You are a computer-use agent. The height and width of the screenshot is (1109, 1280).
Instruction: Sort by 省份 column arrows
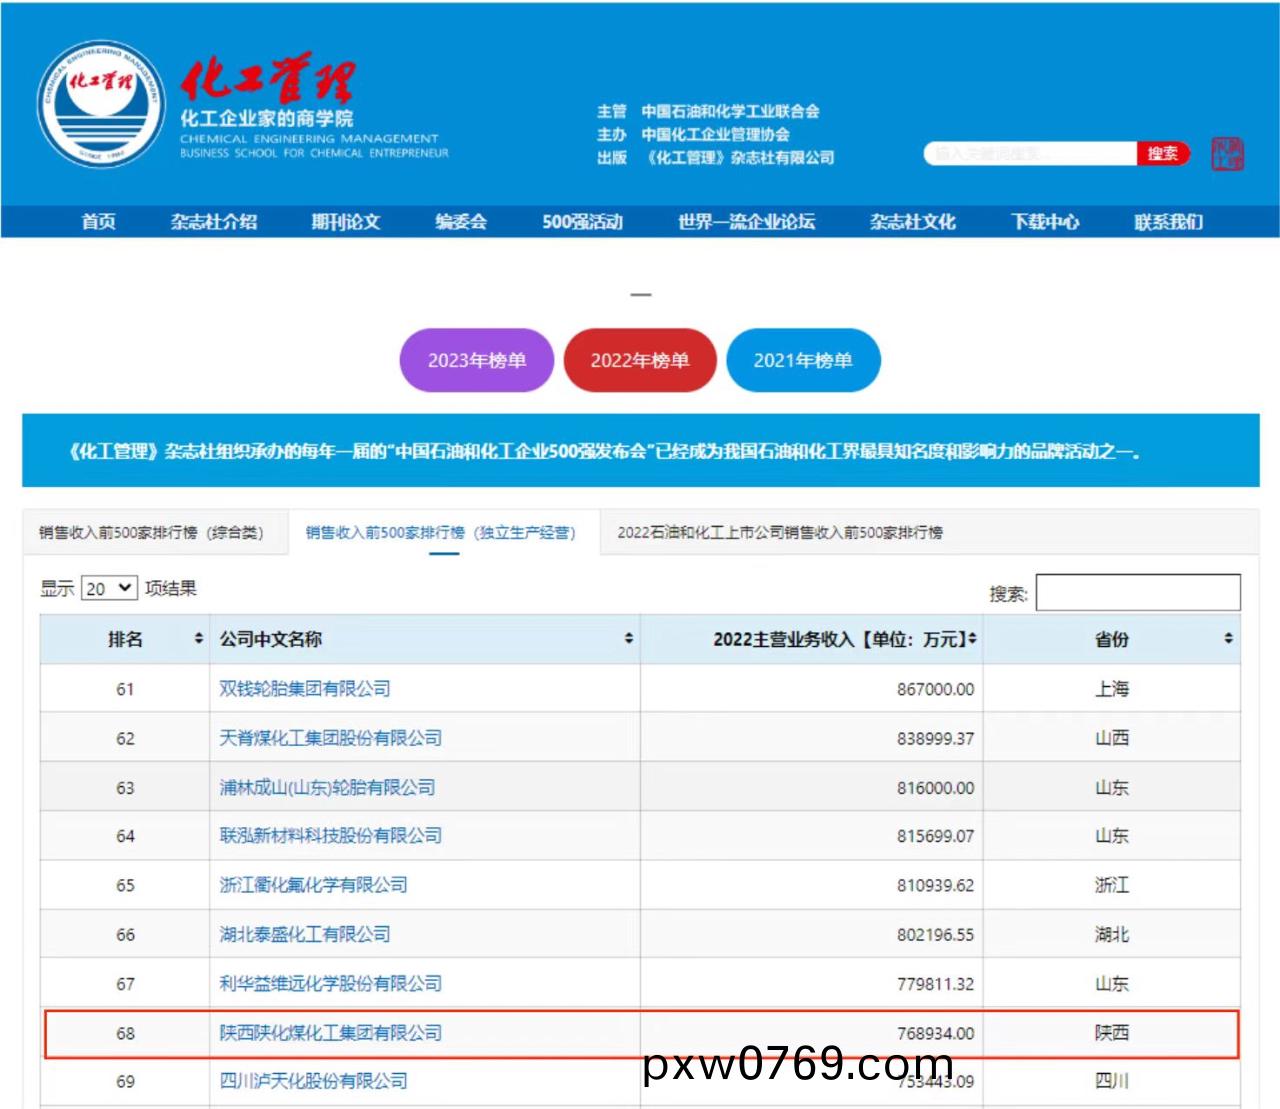[1228, 639]
